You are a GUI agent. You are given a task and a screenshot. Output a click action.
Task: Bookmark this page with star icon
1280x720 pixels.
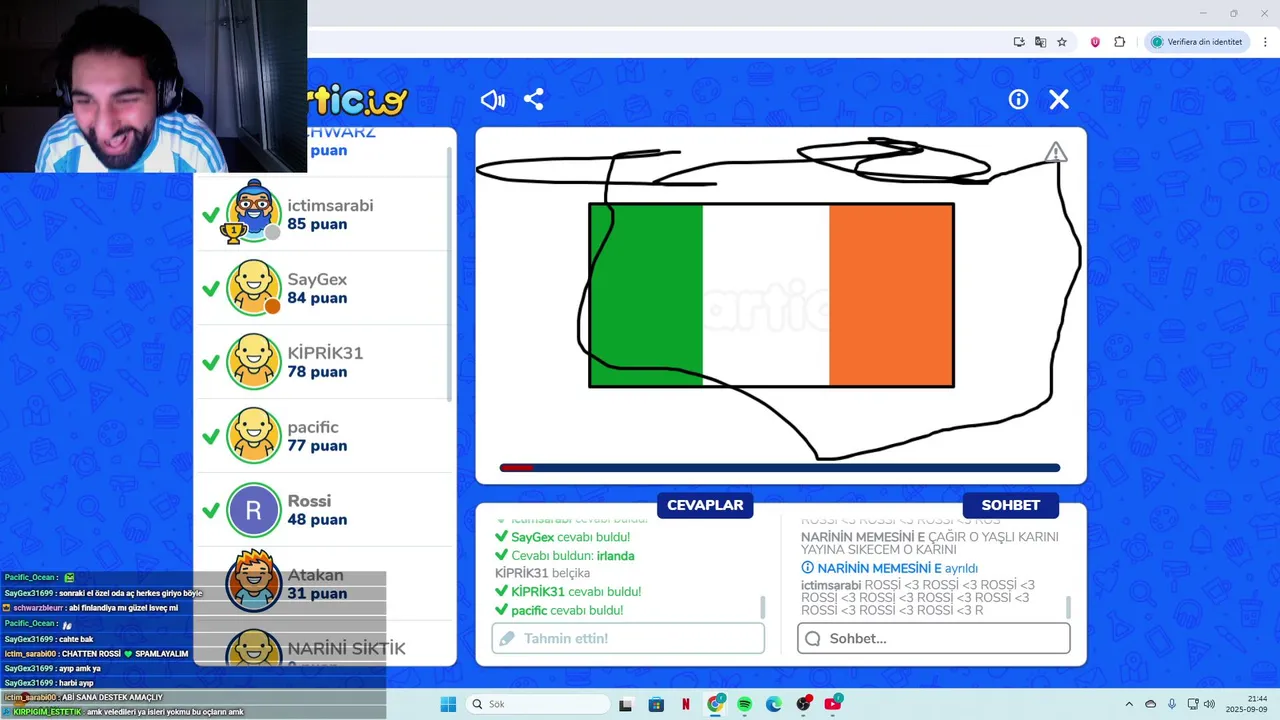1062,42
